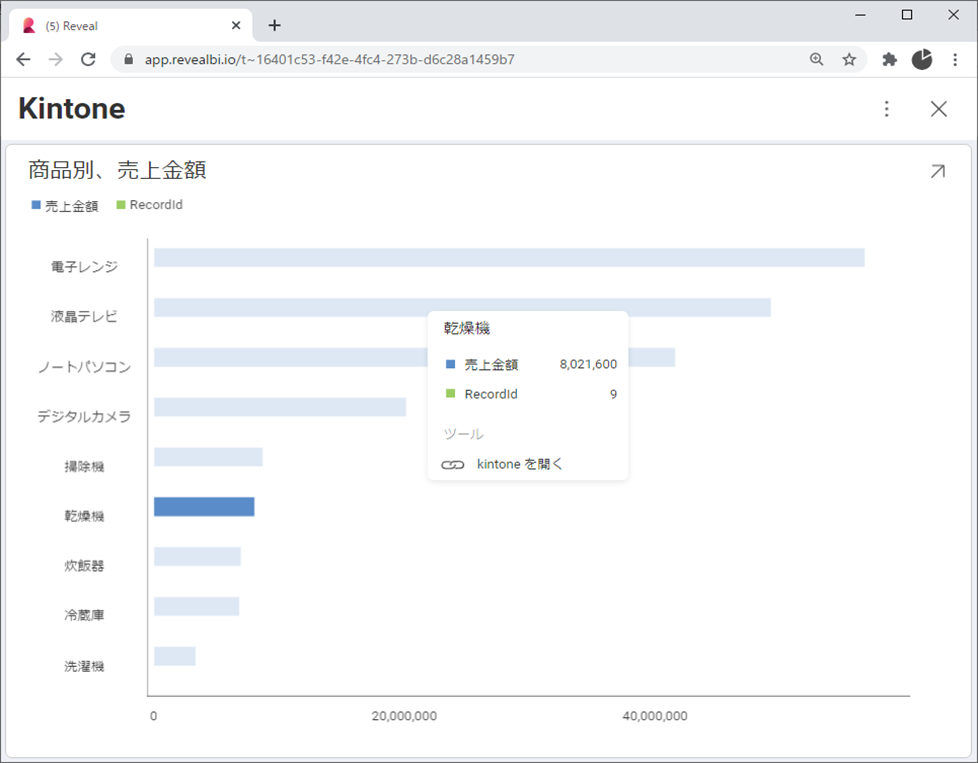Select the (5) Reveal tab

131,26
